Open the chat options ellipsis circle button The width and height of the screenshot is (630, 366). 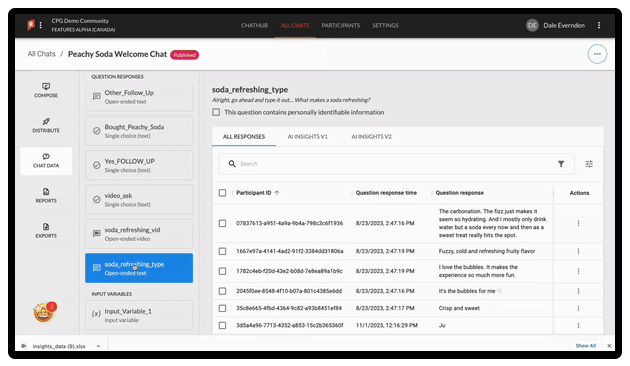(597, 54)
